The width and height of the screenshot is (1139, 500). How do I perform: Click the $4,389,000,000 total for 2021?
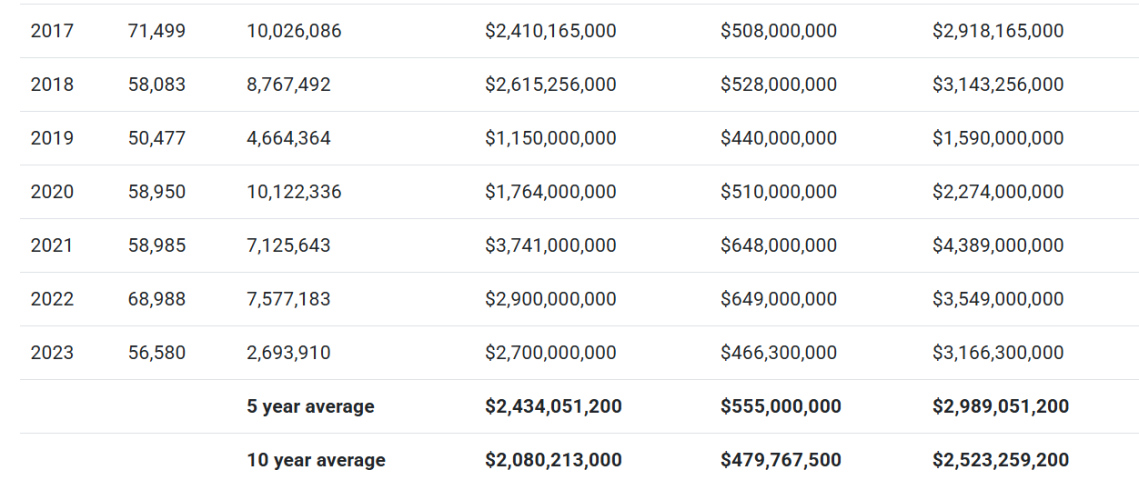997,245
